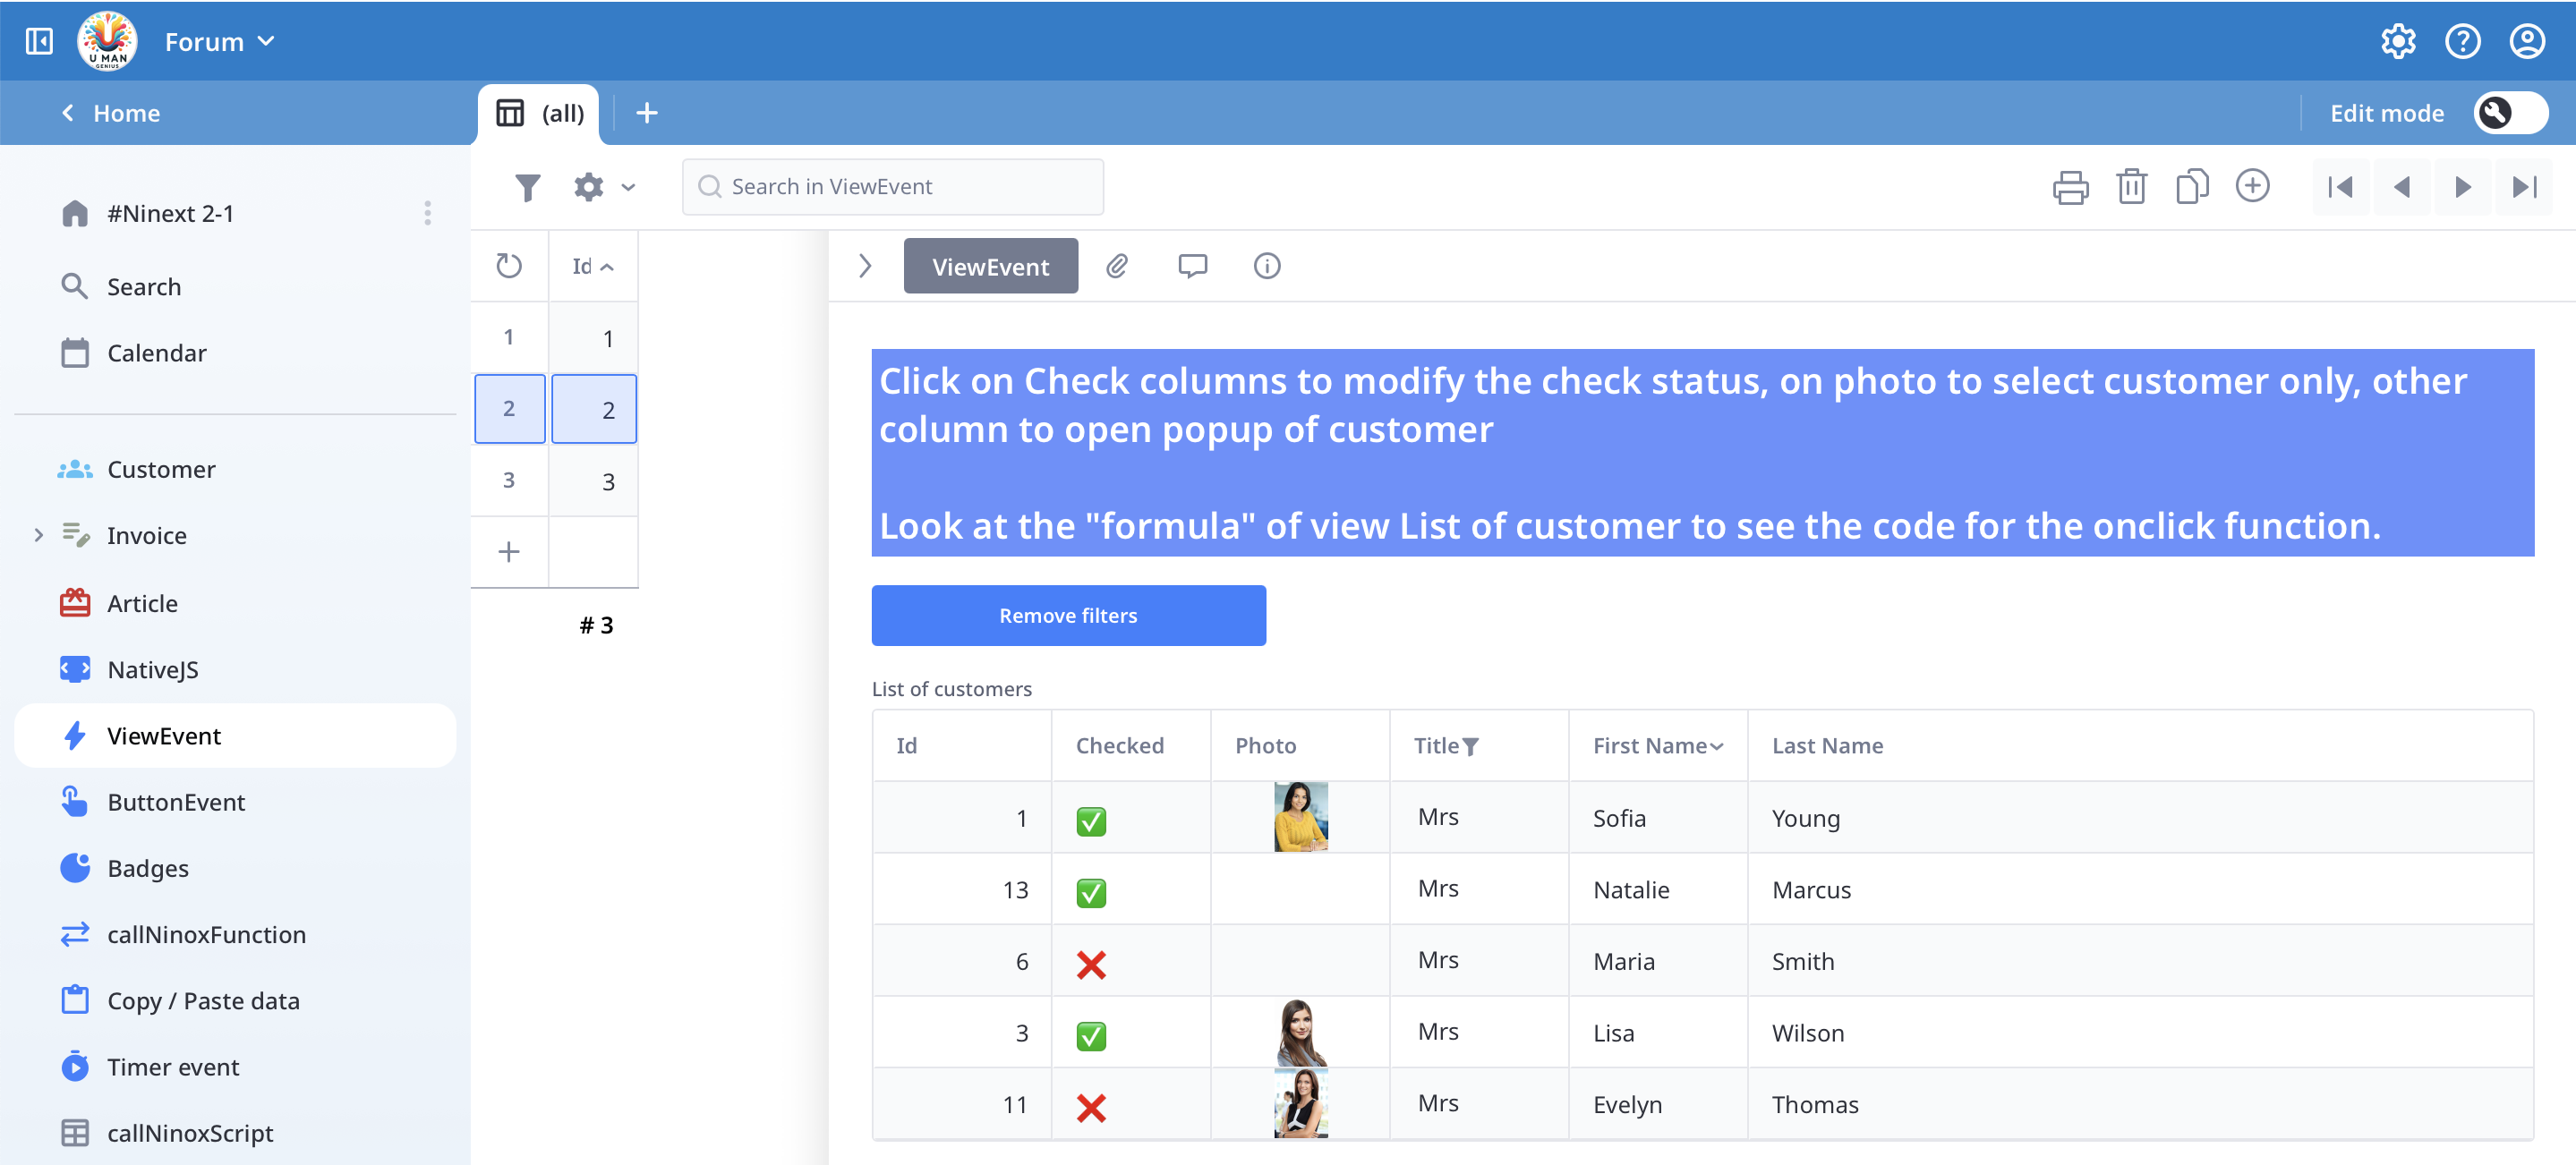Toggle green check for Sofia Young
The image size is (2576, 1165).
click(x=1091, y=821)
